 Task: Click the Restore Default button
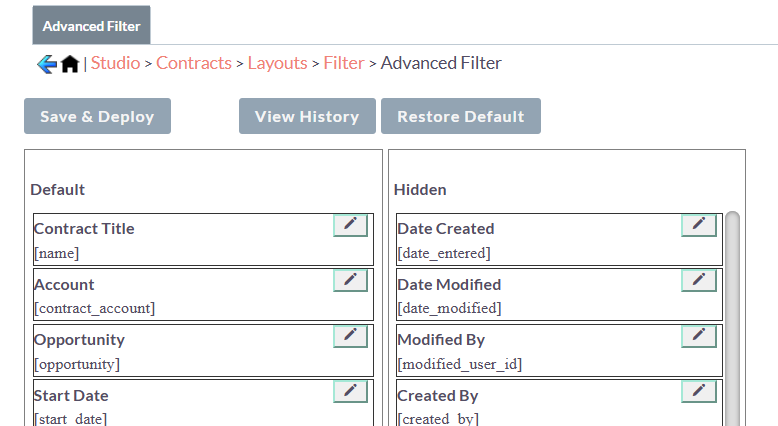tap(461, 116)
